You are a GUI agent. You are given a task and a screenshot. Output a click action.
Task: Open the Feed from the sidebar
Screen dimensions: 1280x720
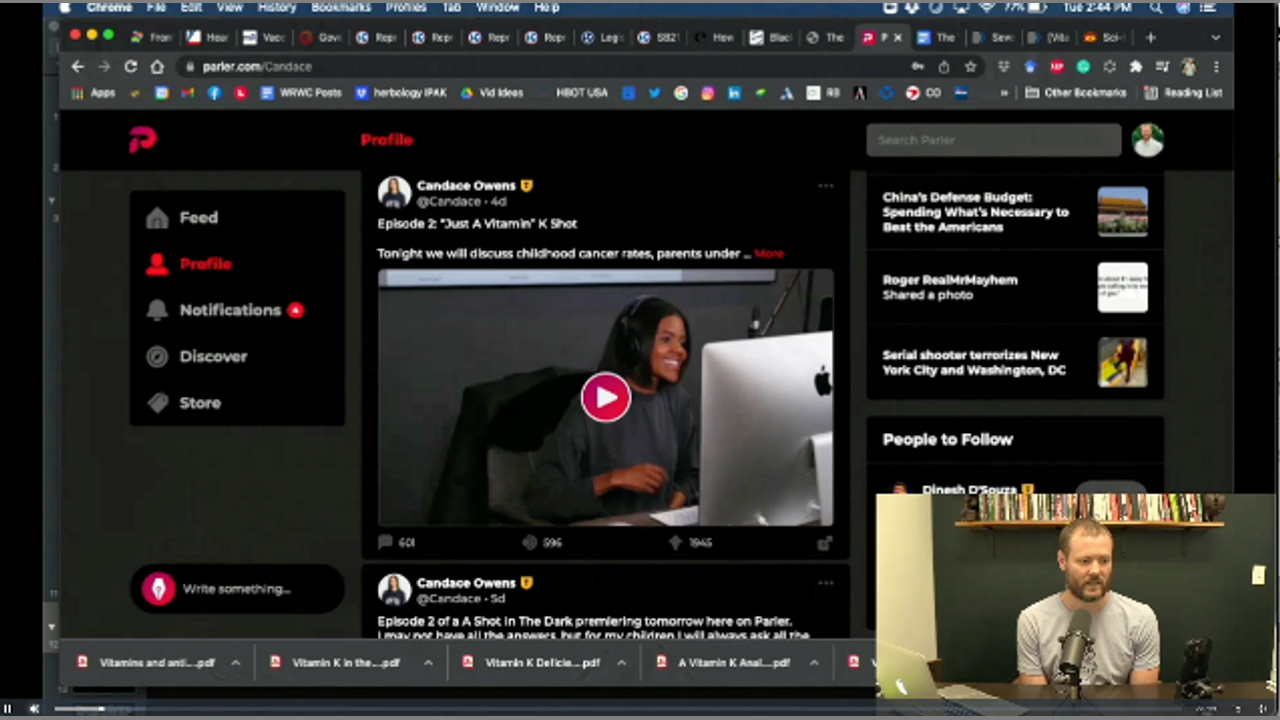[197, 218]
